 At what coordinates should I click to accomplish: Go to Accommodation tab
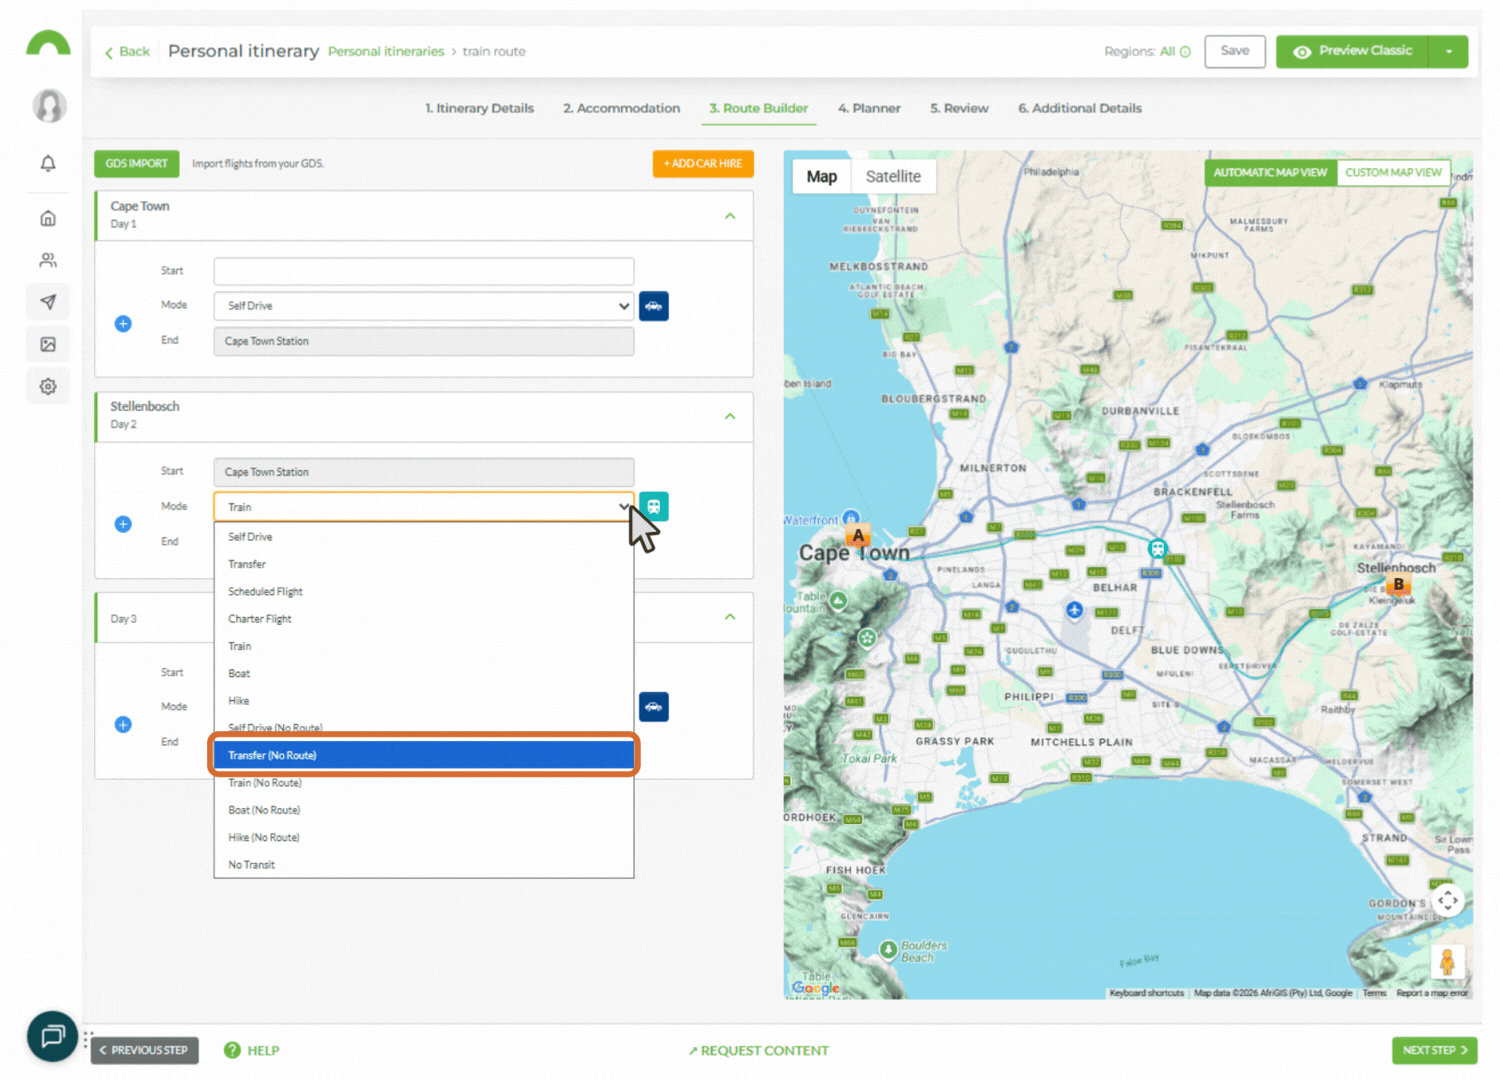621,108
